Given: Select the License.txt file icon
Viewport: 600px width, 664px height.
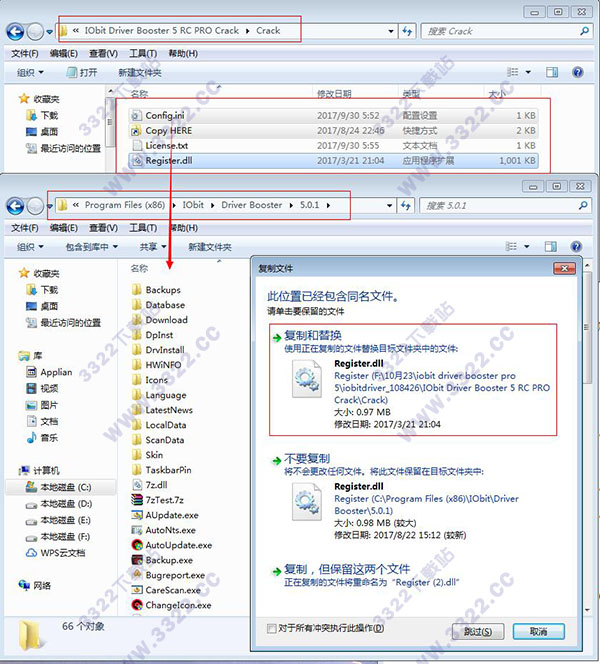Looking at the screenshot, I should point(136,146).
